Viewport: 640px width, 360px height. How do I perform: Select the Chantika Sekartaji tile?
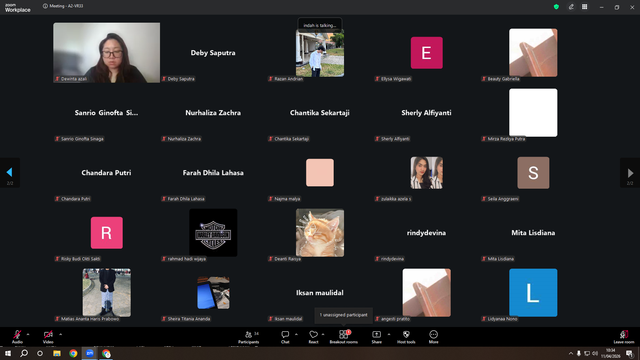[320, 113]
